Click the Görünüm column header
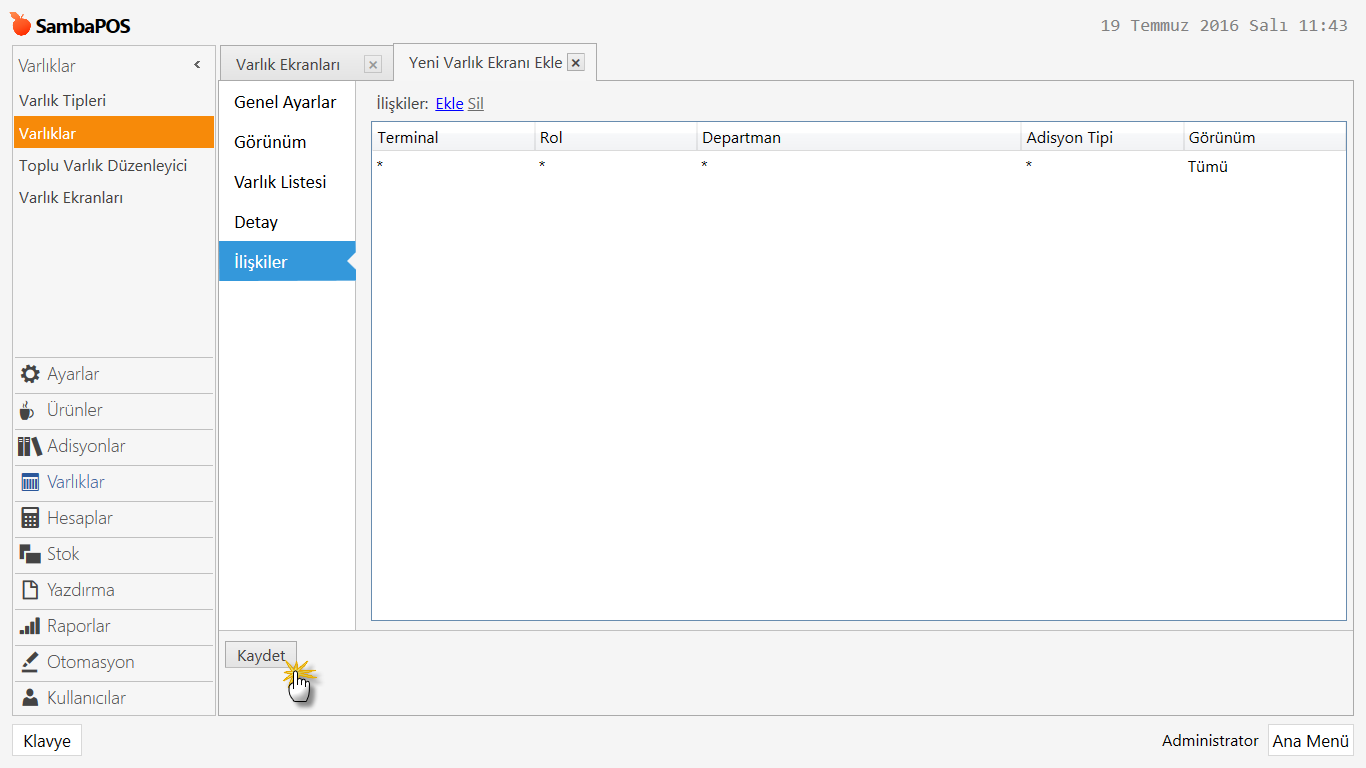This screenshot has height=768, width=1366. (x=1265, y=137)
